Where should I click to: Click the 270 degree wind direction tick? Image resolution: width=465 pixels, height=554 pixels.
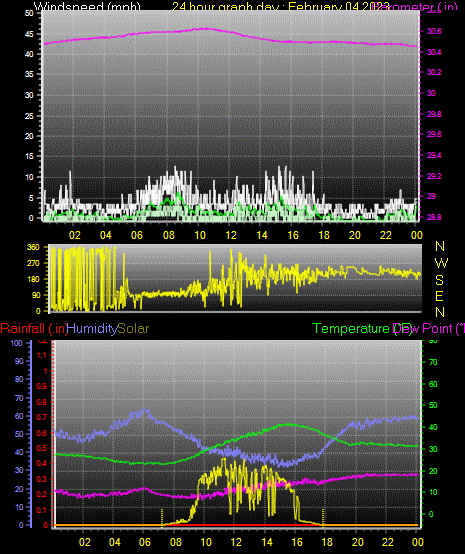coord(33,263)
